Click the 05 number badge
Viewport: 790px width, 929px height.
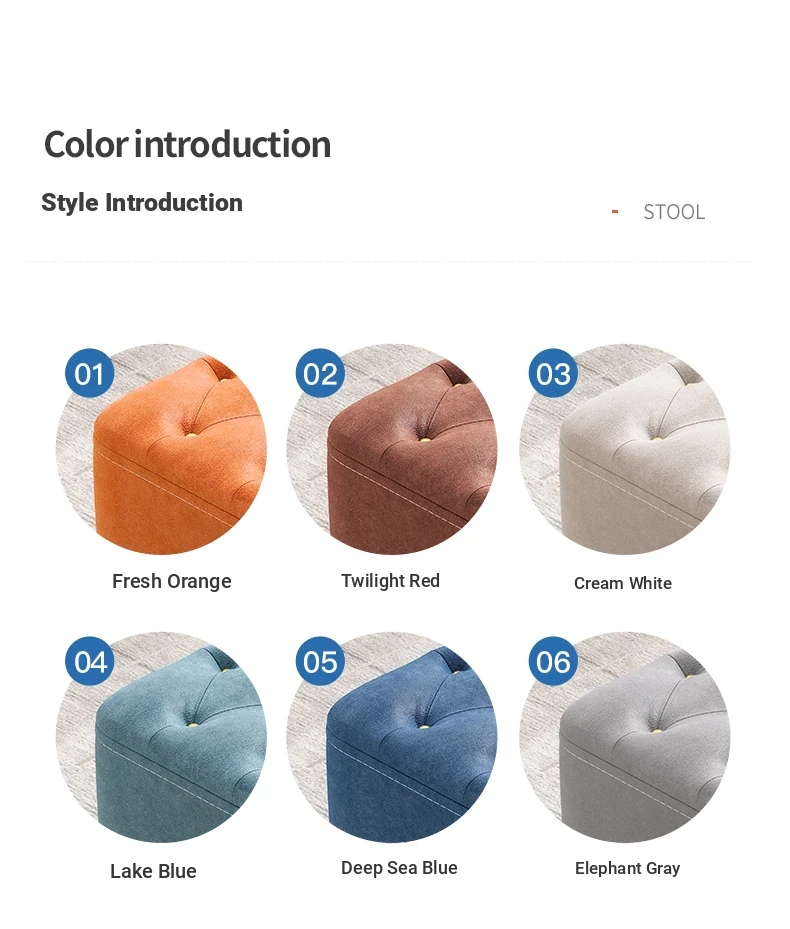pyautogui.click(x=320, y=661)
